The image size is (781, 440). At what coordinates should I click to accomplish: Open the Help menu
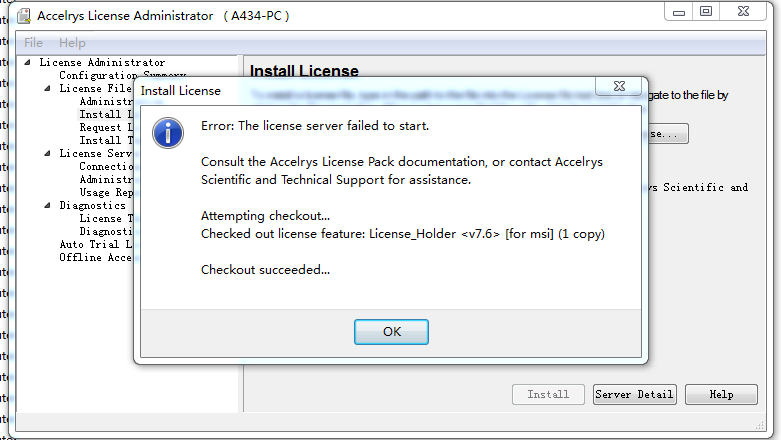(72, 43)
